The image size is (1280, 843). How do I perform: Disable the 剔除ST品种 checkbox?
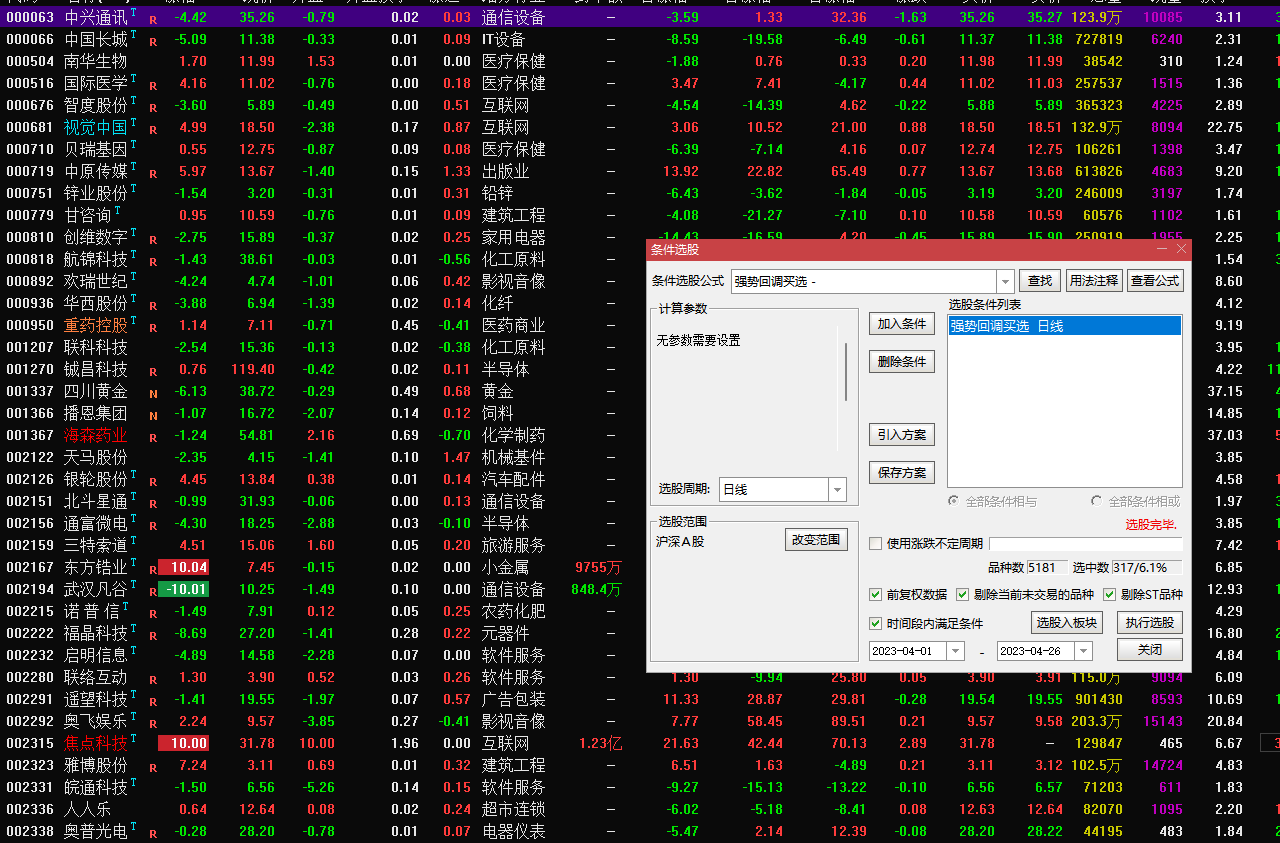[x=1109, y=593]
